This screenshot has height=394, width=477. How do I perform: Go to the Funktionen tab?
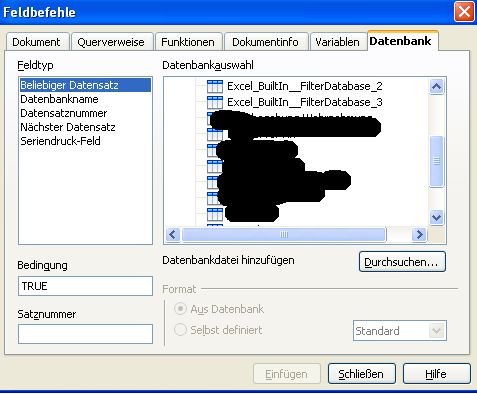[x=188, y=42]
